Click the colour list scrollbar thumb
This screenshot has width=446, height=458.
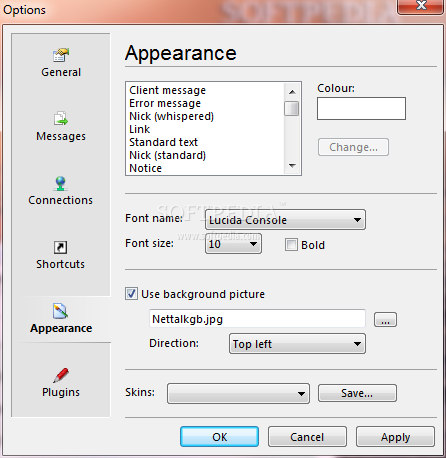(x=292, y=109)
